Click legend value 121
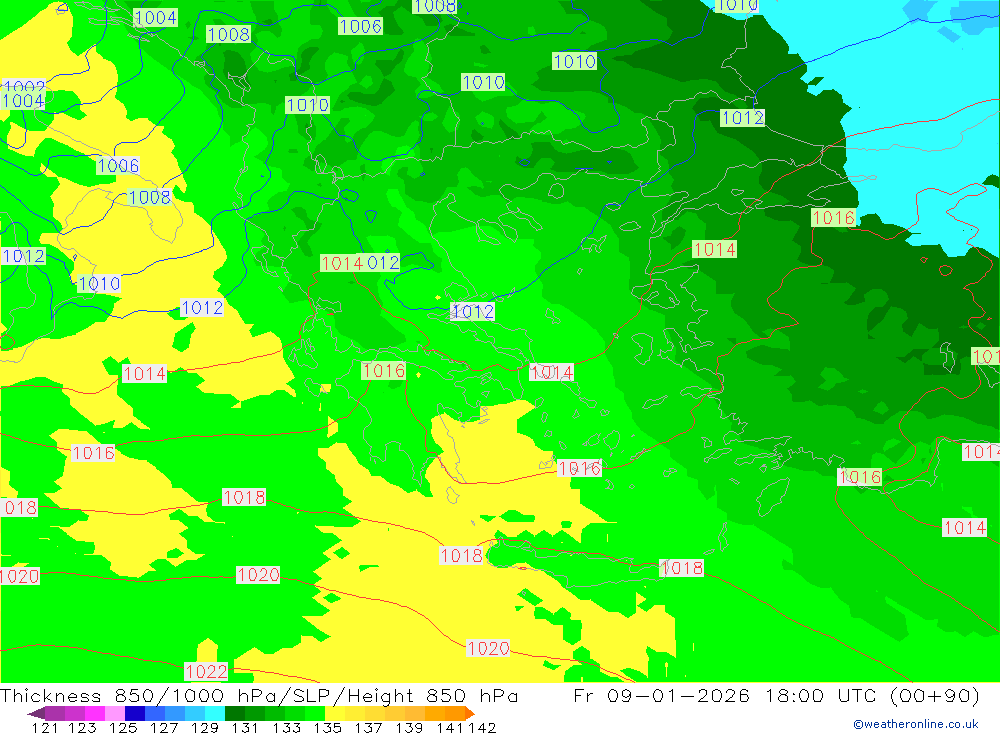Image resolution: width=1000 pixels, height=733 pixels. 45,727
